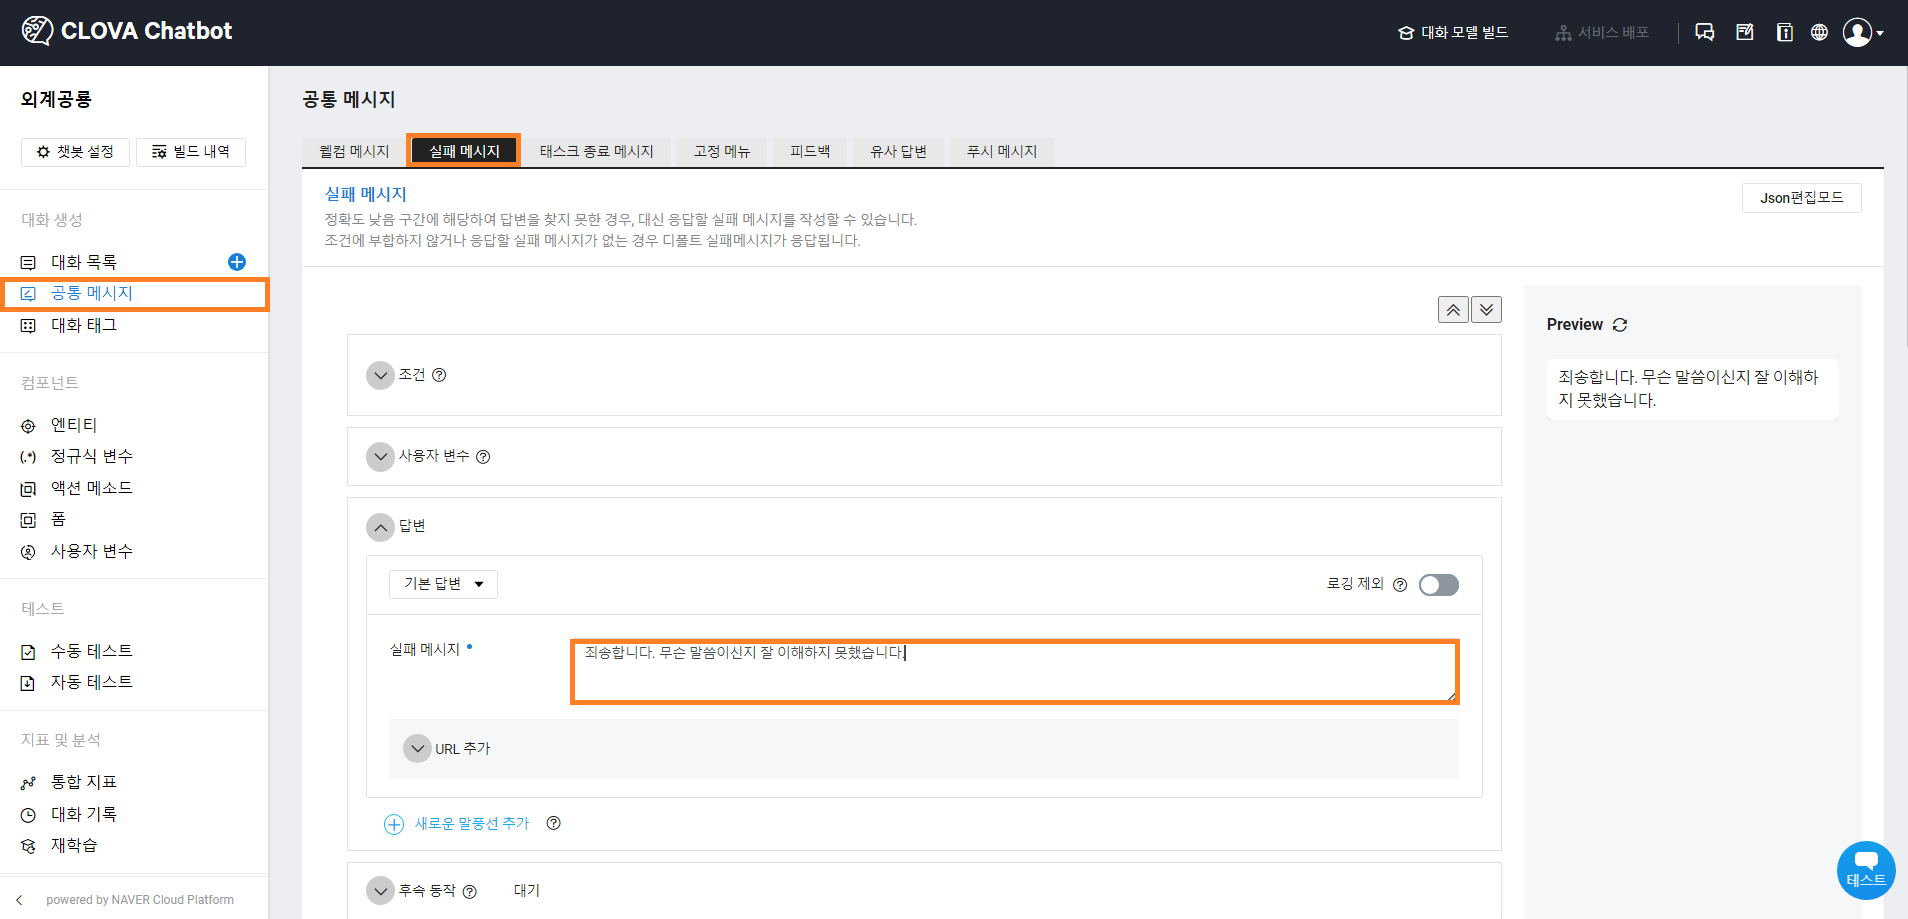The height and width of the screenshot is (919, 1908).
Task: Click the globe language icon
Action: click(x=1819, y=32)
